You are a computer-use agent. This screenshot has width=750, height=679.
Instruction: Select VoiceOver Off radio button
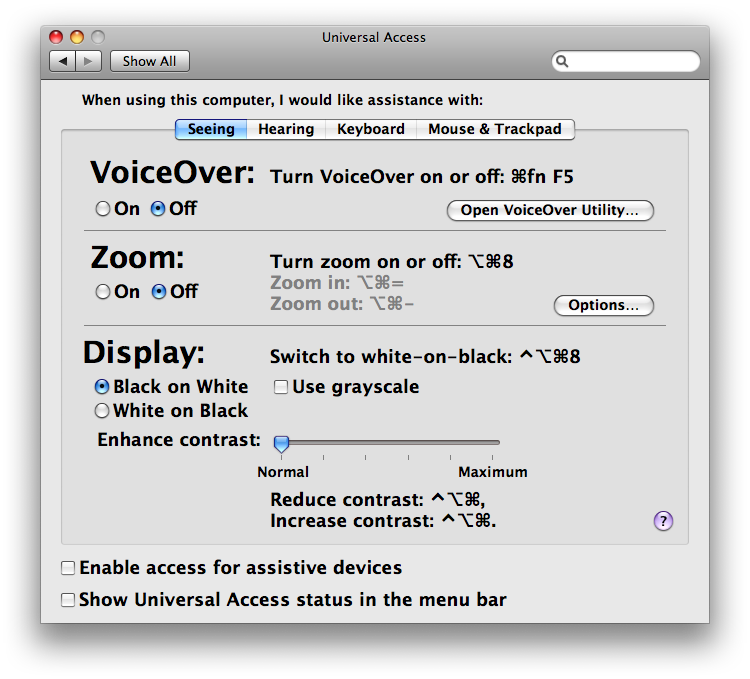158,209
